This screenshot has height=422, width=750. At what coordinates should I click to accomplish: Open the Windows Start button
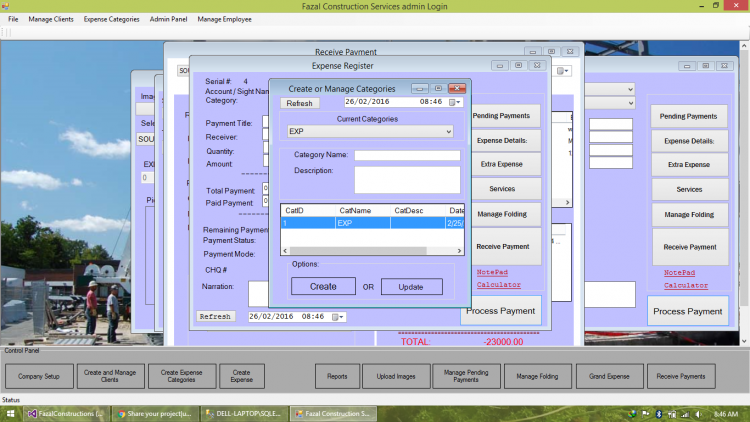[x=11, y=414]
